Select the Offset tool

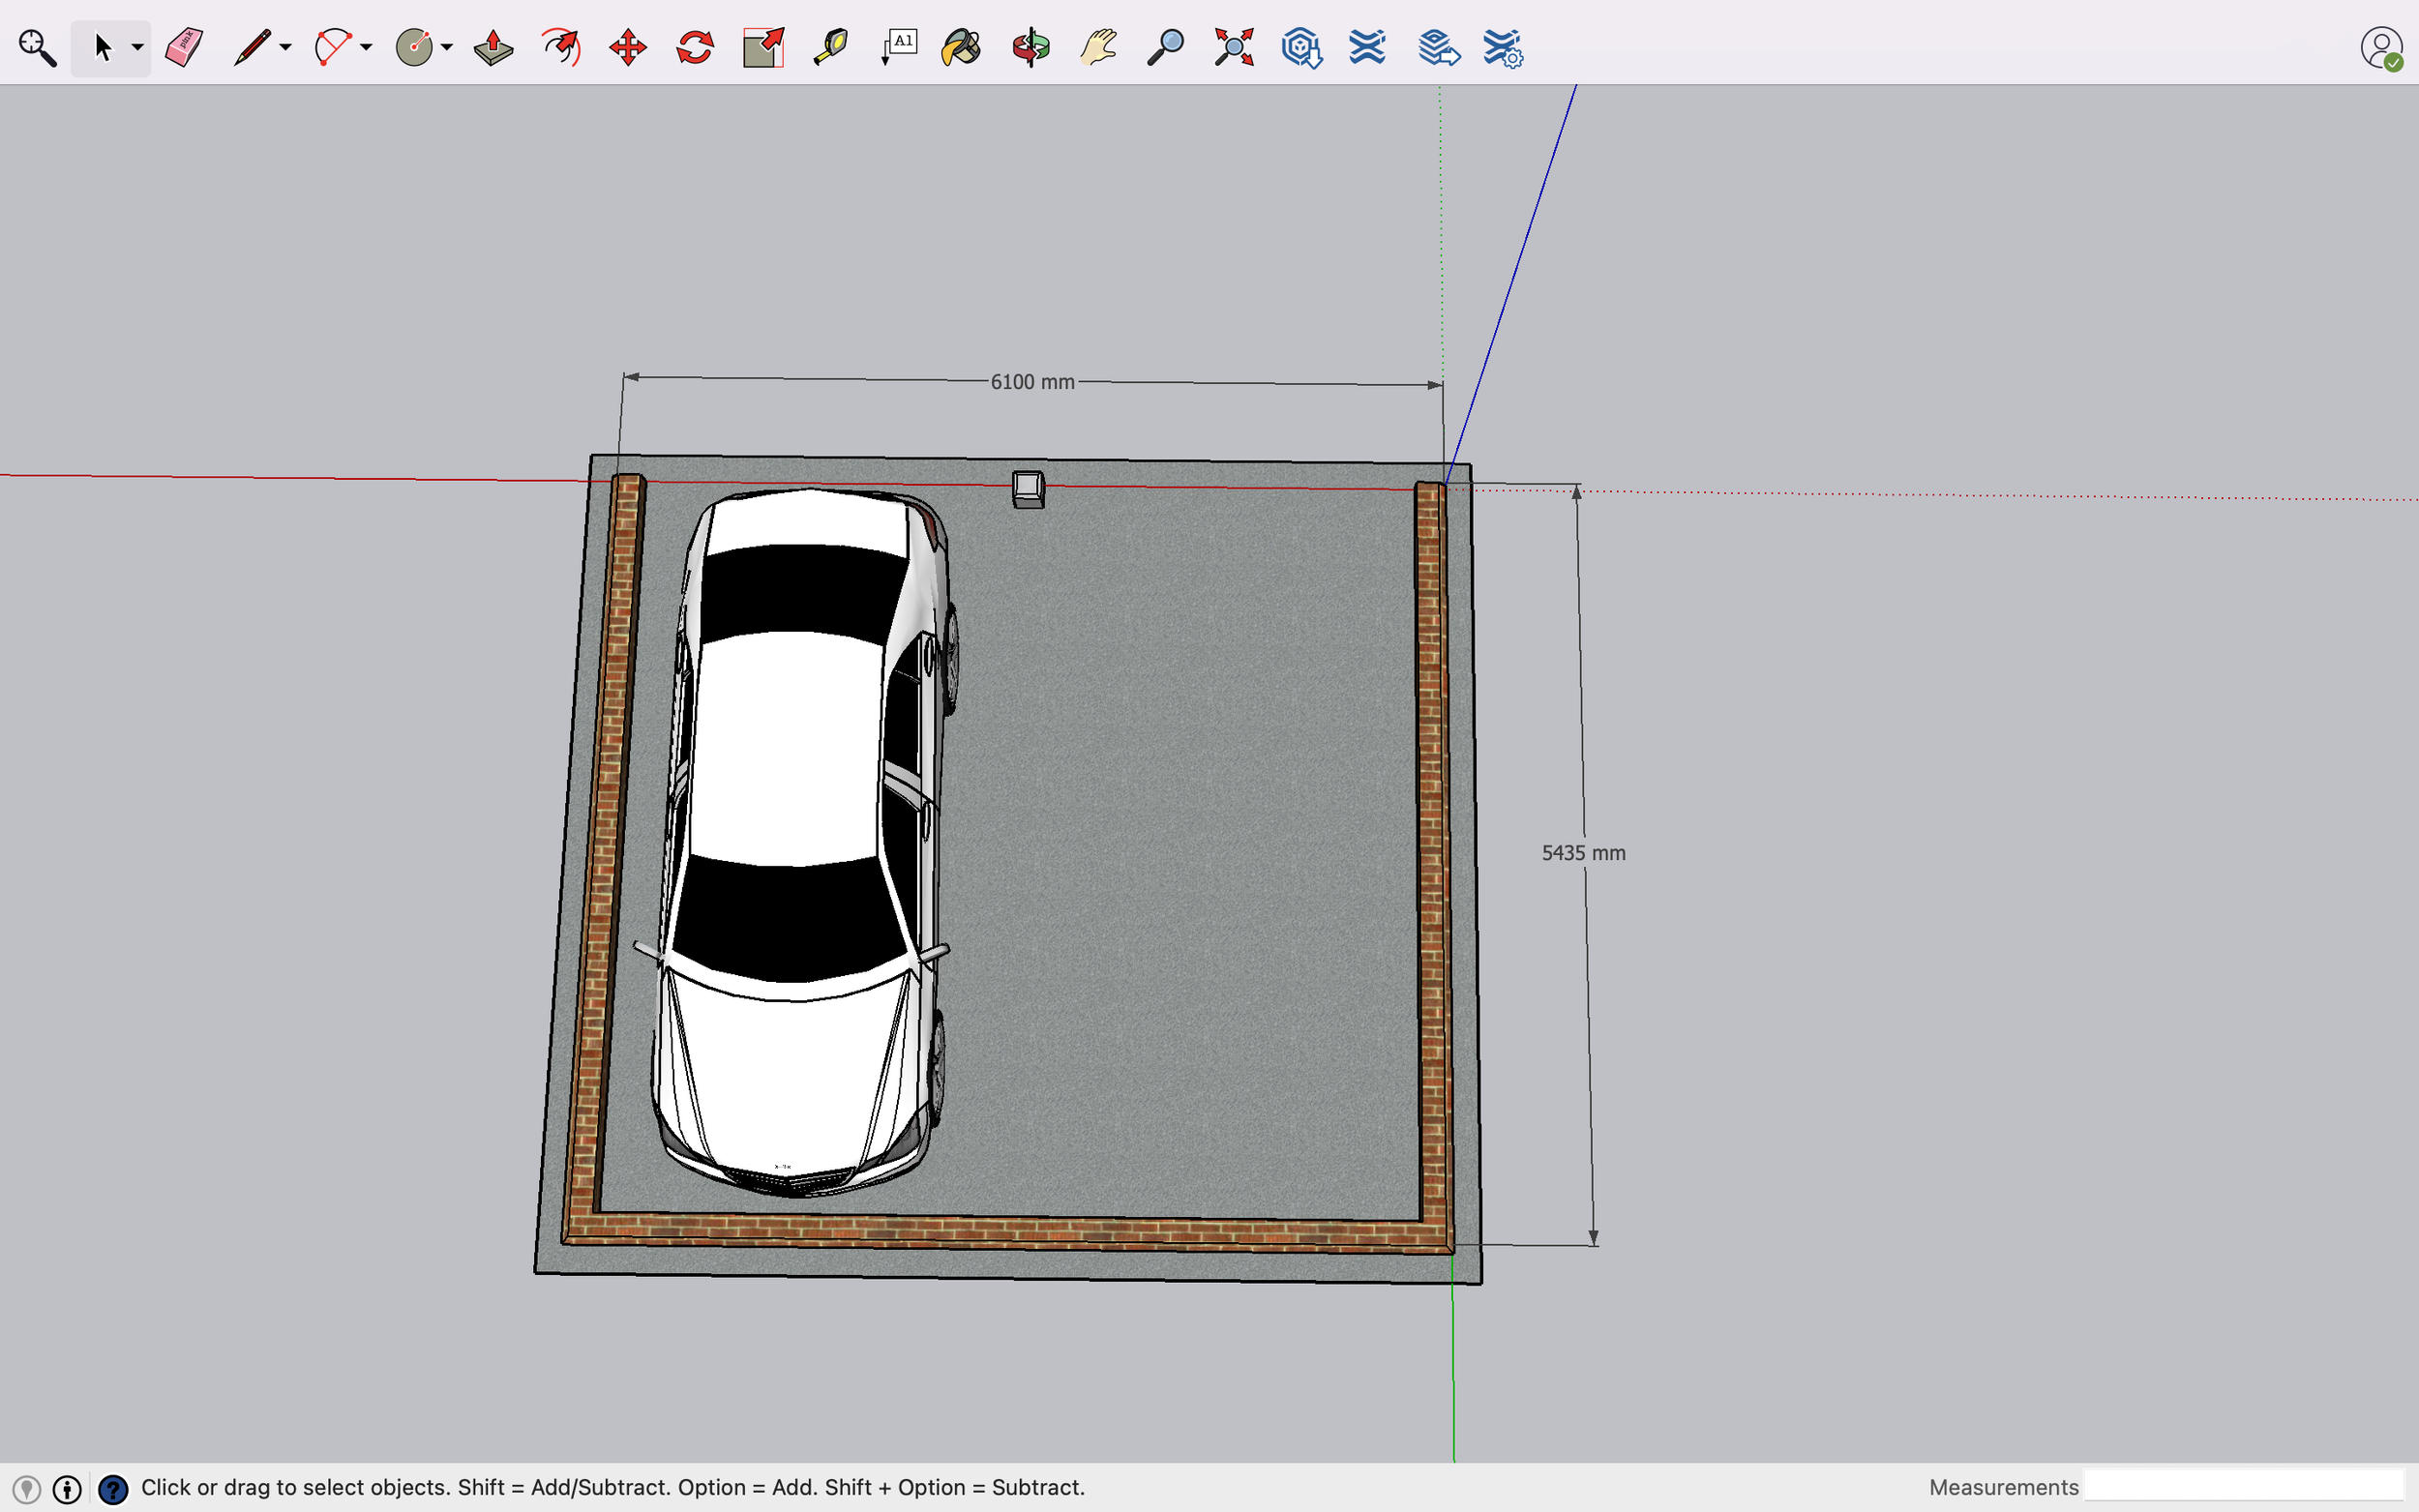(561, 47)
